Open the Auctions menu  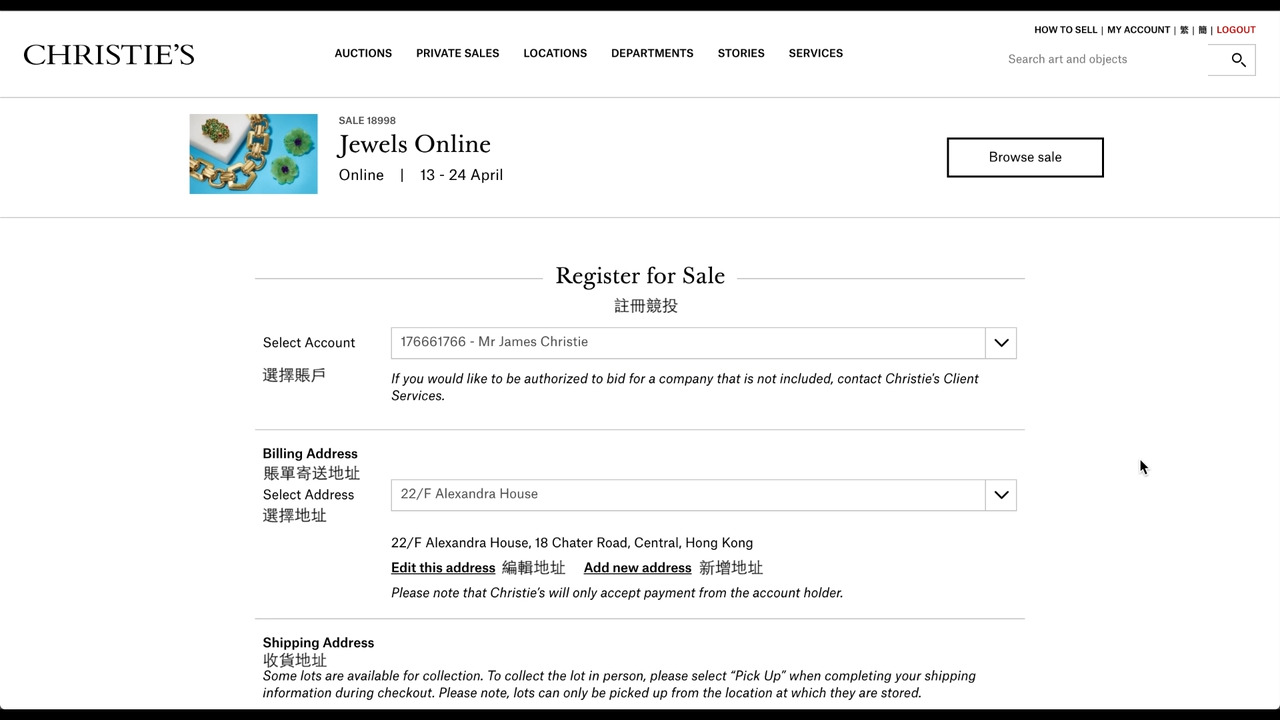pos(363,53)
